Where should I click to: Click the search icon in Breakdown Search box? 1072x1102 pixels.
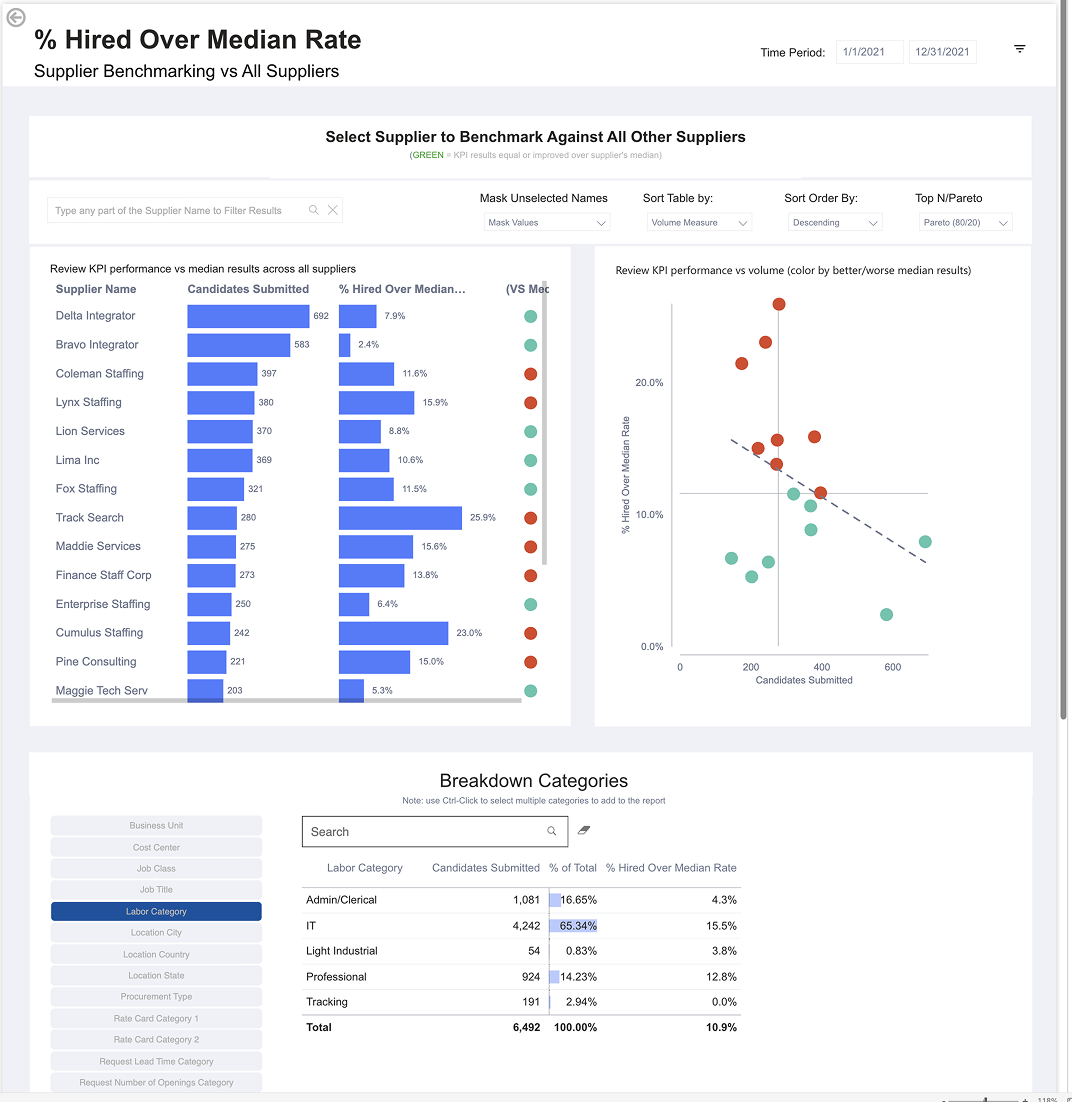(x=552, y=831)
